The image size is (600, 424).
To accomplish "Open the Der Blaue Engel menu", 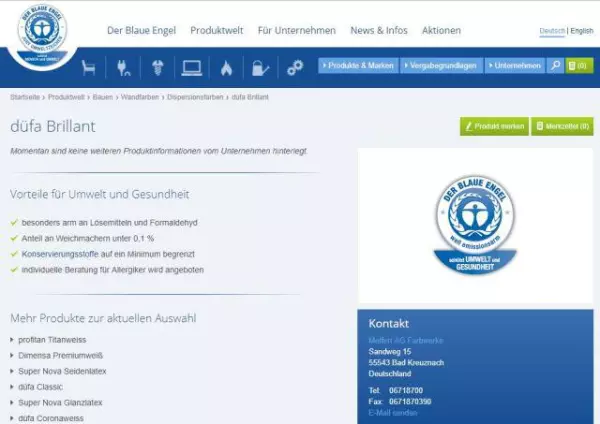I will pyautogui.click(x=141, y=30).
